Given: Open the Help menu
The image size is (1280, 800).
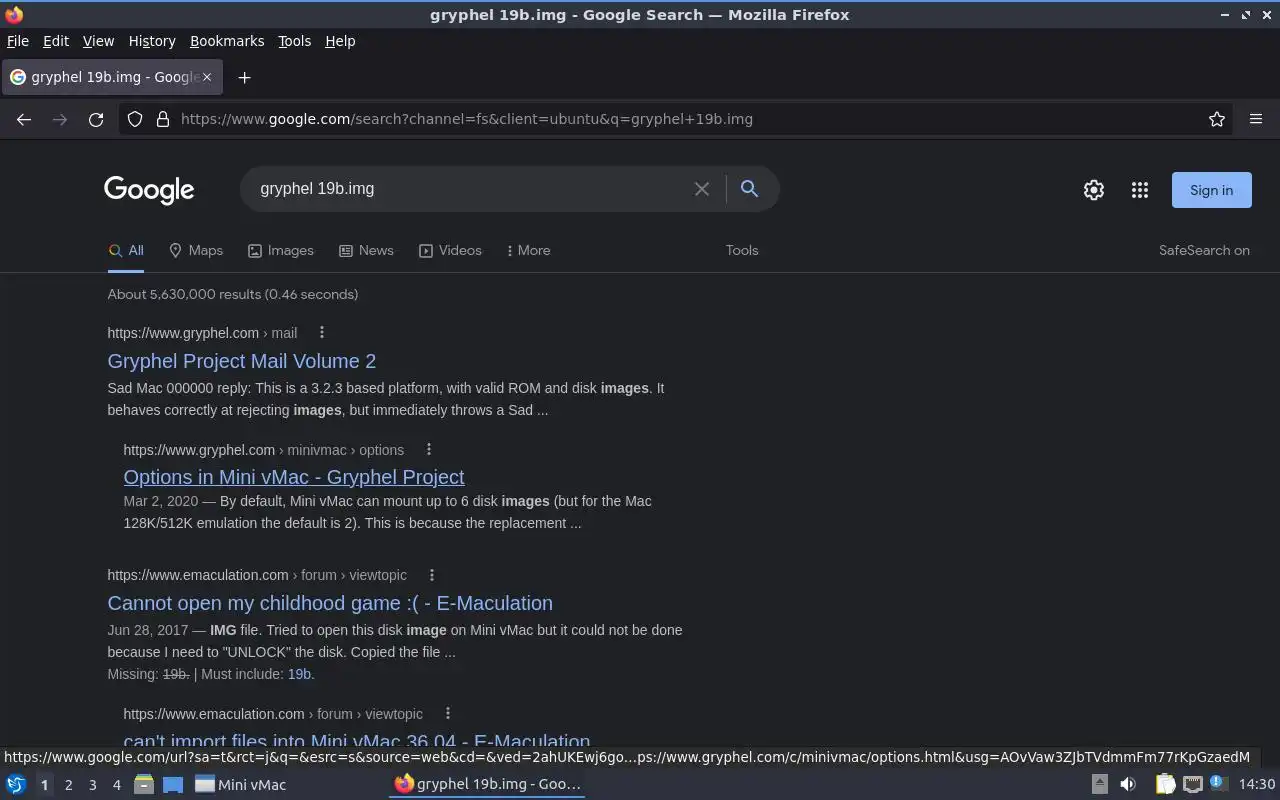Looking at the screenshot, I should tap(340, 41).
